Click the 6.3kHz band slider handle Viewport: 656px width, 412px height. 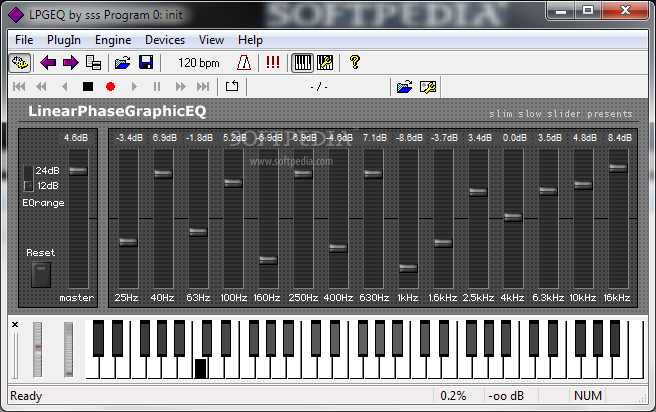tap(548, 191)
